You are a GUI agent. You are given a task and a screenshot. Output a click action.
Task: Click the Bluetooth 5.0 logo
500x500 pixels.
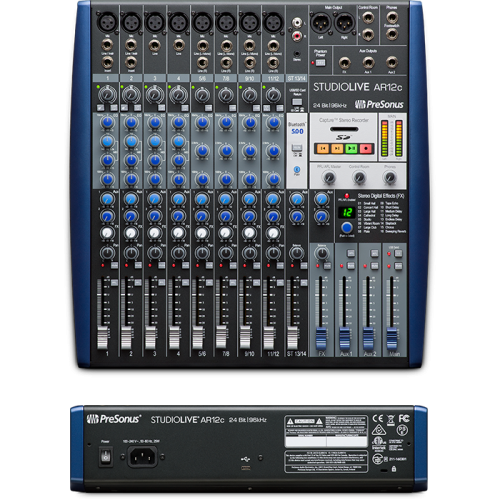(297, 129)
